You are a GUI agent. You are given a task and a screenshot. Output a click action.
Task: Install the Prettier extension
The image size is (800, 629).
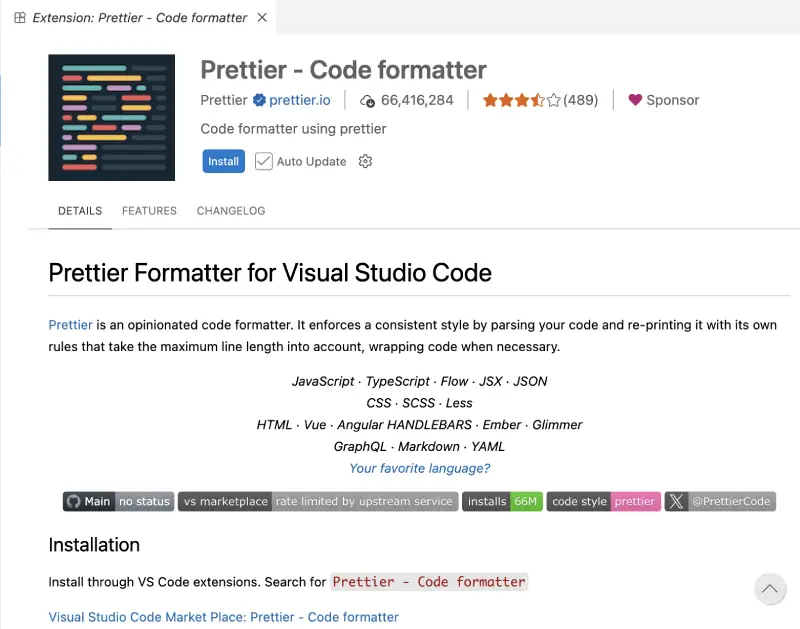[223, 161]
